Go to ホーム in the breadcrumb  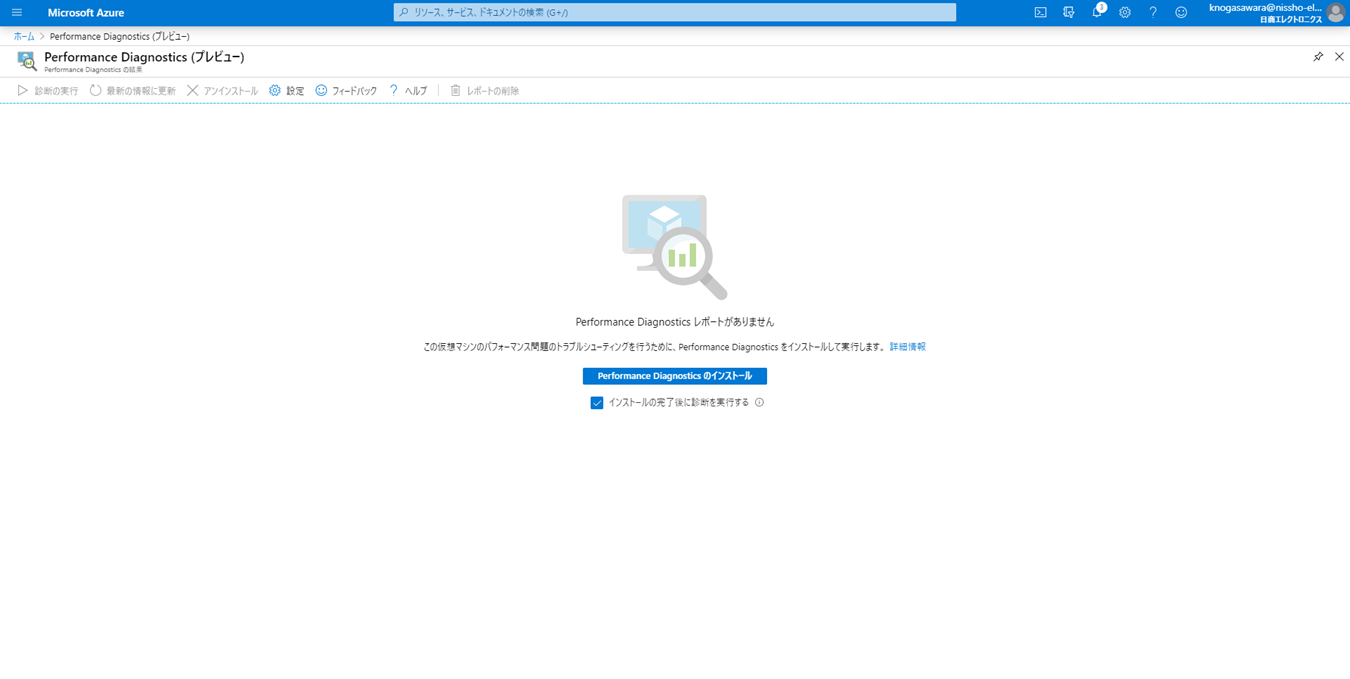pos(24,36)
